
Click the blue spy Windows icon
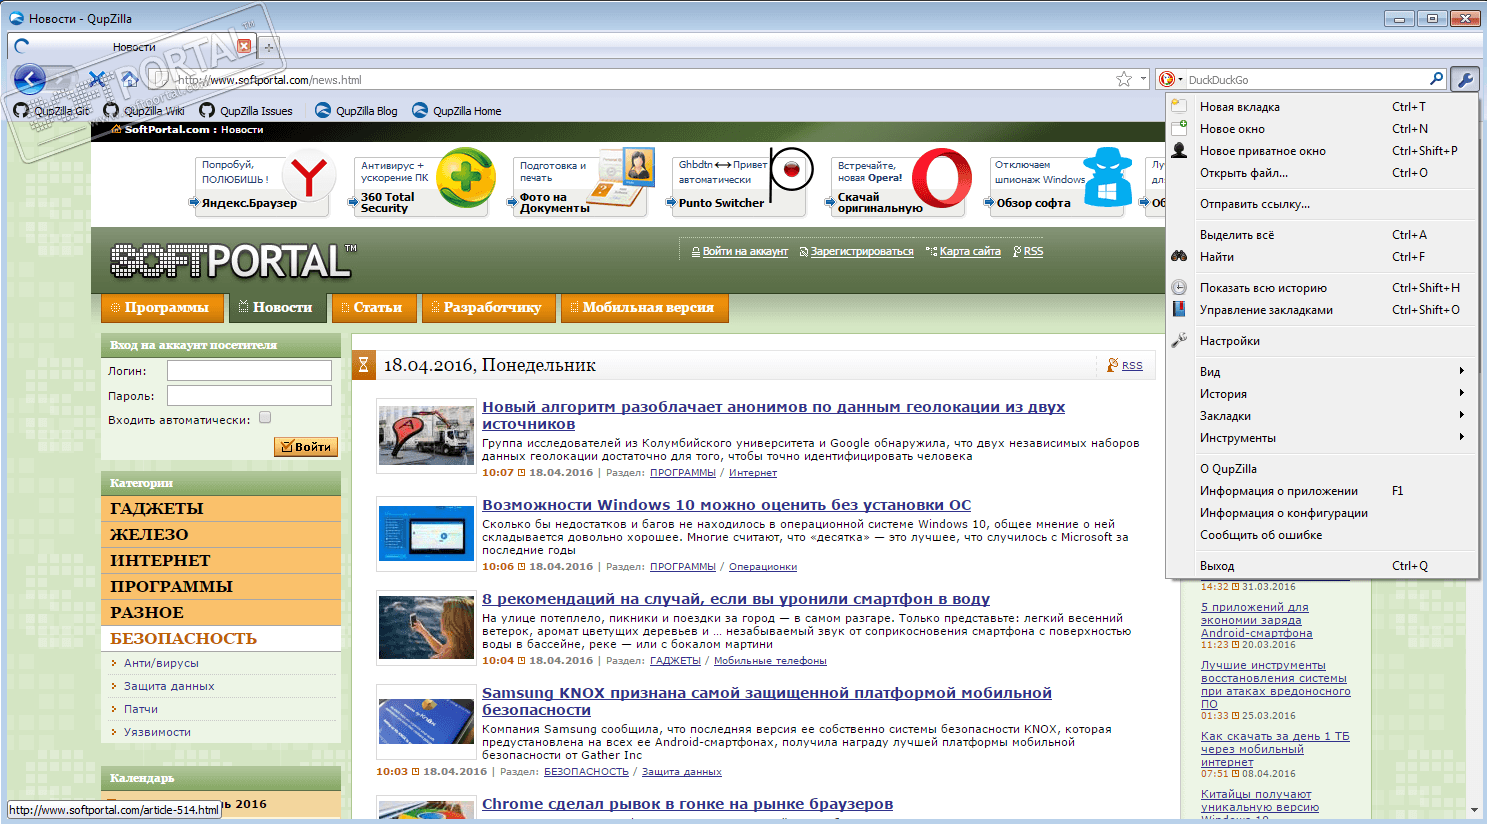(1108, 176)
